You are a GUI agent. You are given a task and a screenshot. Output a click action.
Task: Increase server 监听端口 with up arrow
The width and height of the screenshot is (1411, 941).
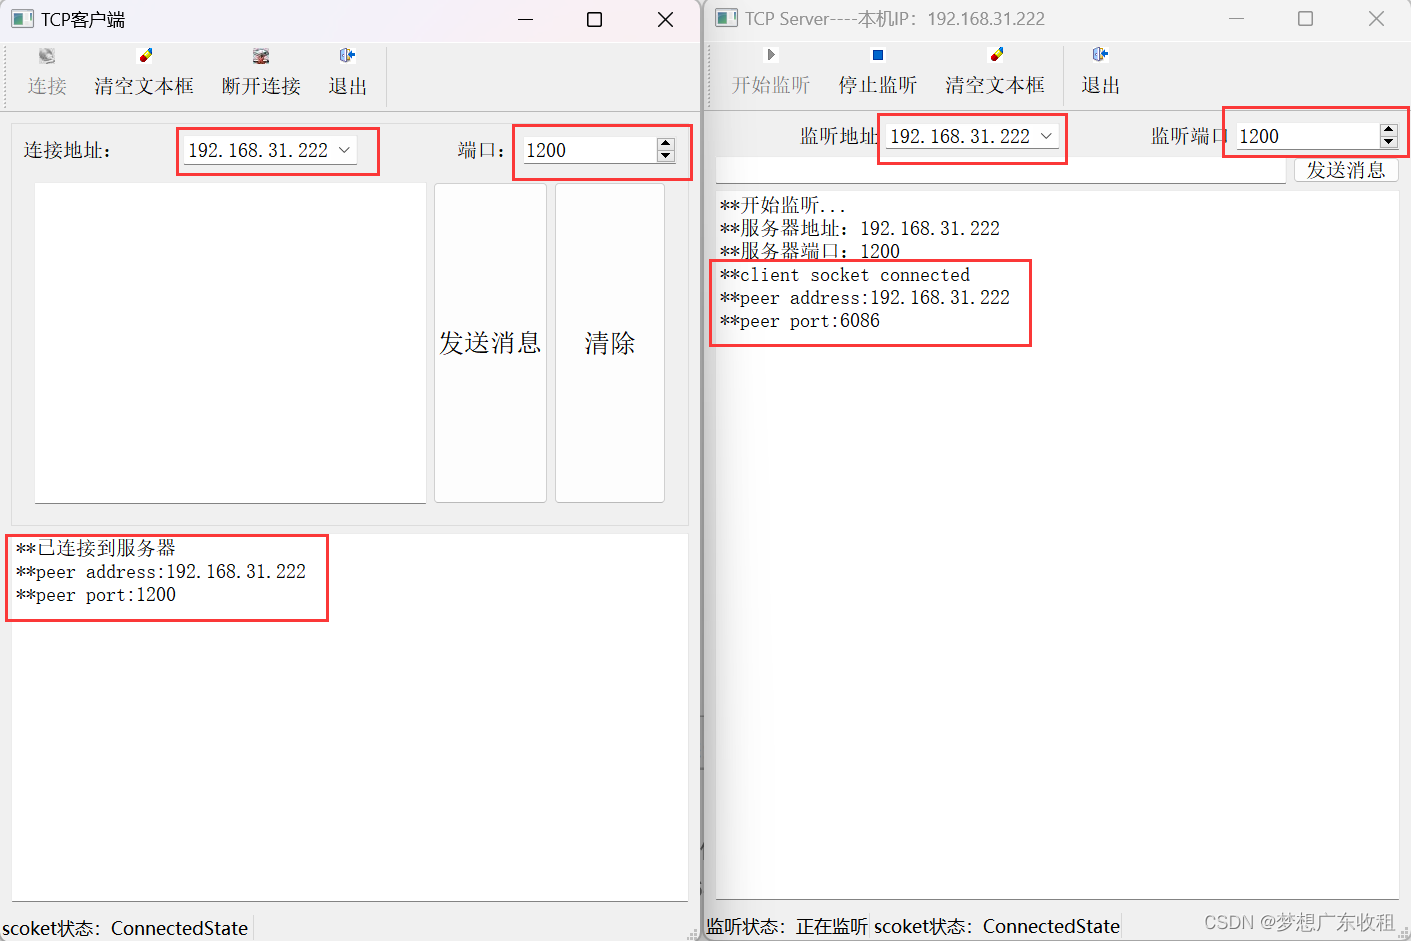click(1388, 130)
